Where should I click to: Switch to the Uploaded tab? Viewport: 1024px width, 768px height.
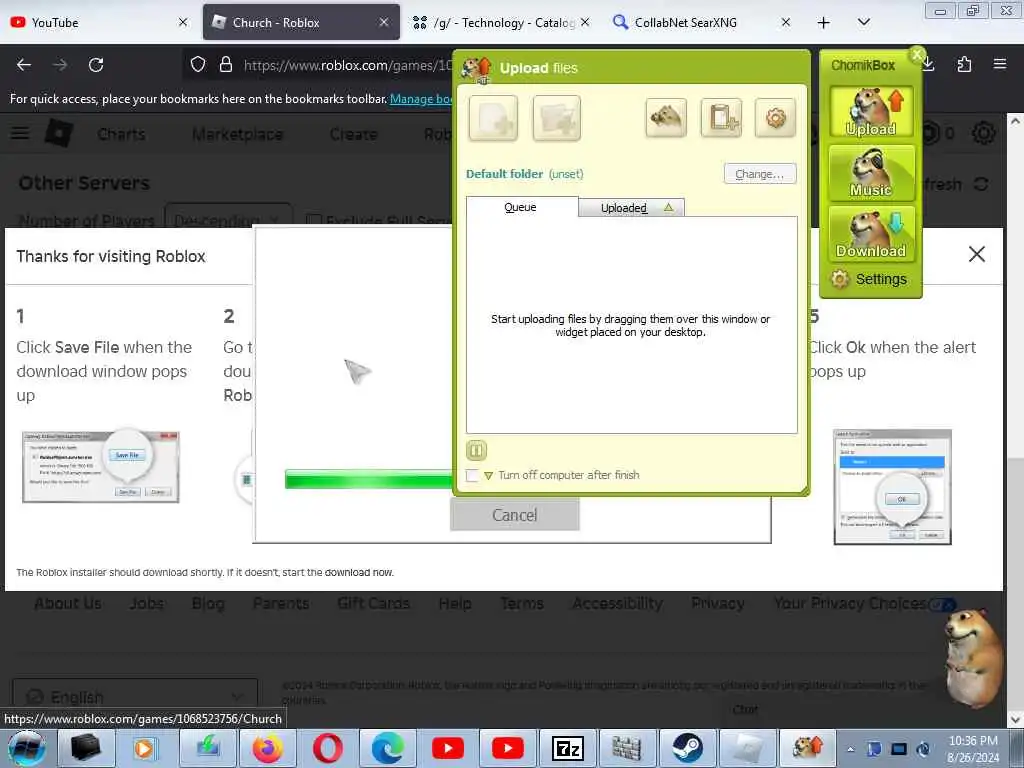pyautogui.click(x=624, y=208)
